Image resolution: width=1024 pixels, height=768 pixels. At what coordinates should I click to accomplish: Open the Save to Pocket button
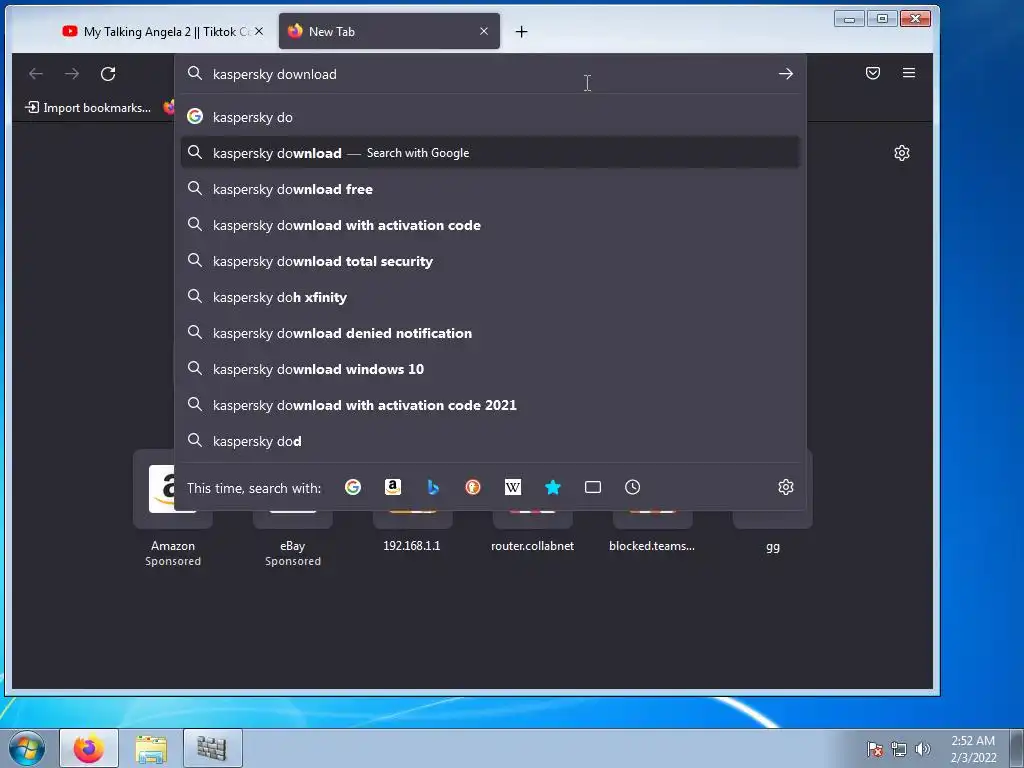pyautogui.click(x=872, y=73)
